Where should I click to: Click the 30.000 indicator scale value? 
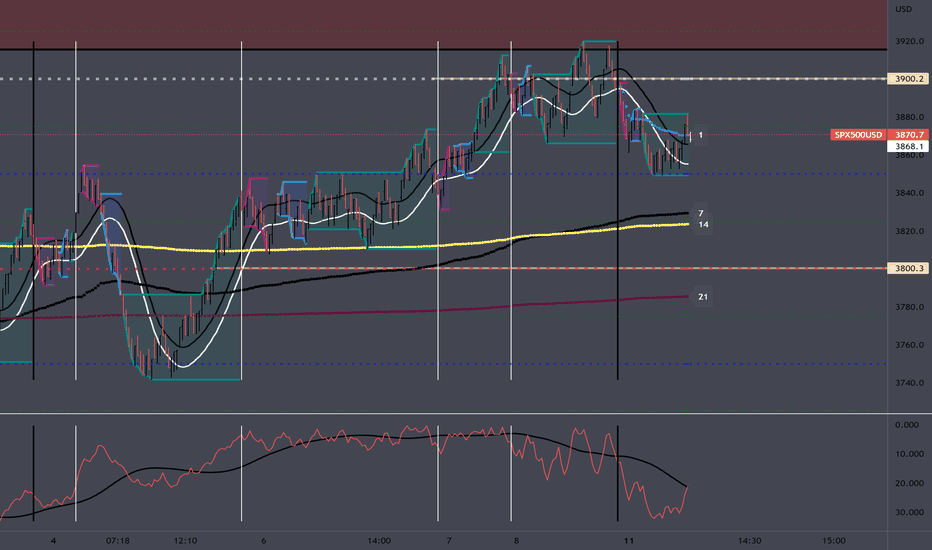pos(909,513)
